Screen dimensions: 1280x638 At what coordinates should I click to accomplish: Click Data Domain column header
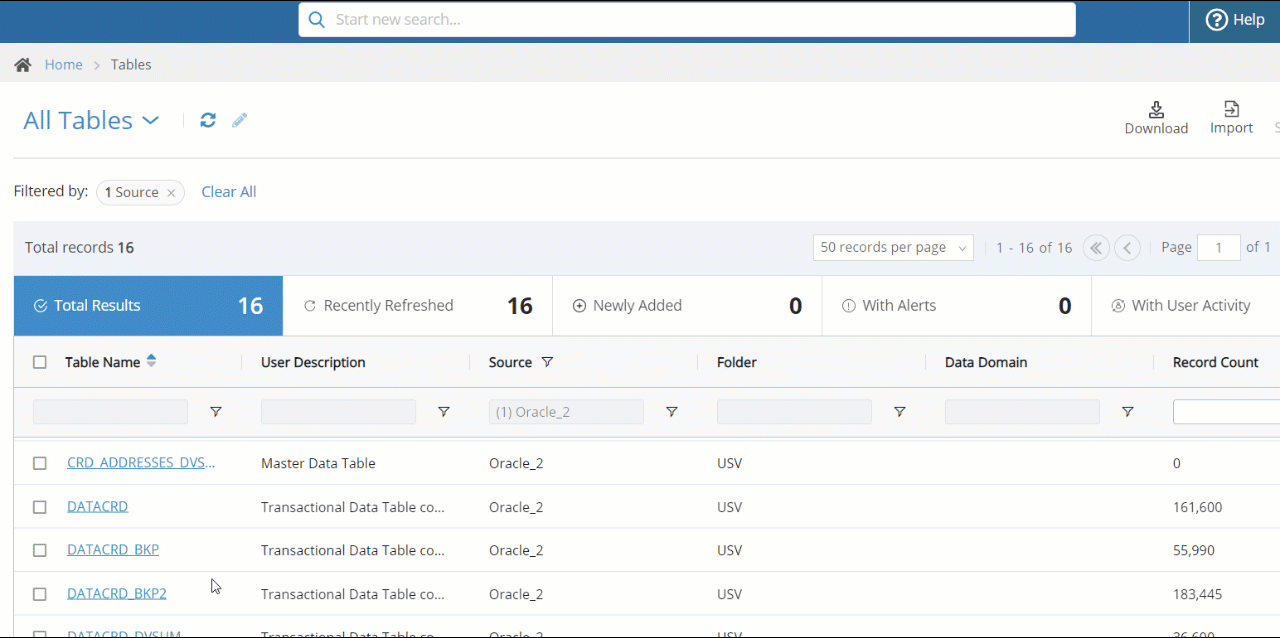[x=986, y=362]
